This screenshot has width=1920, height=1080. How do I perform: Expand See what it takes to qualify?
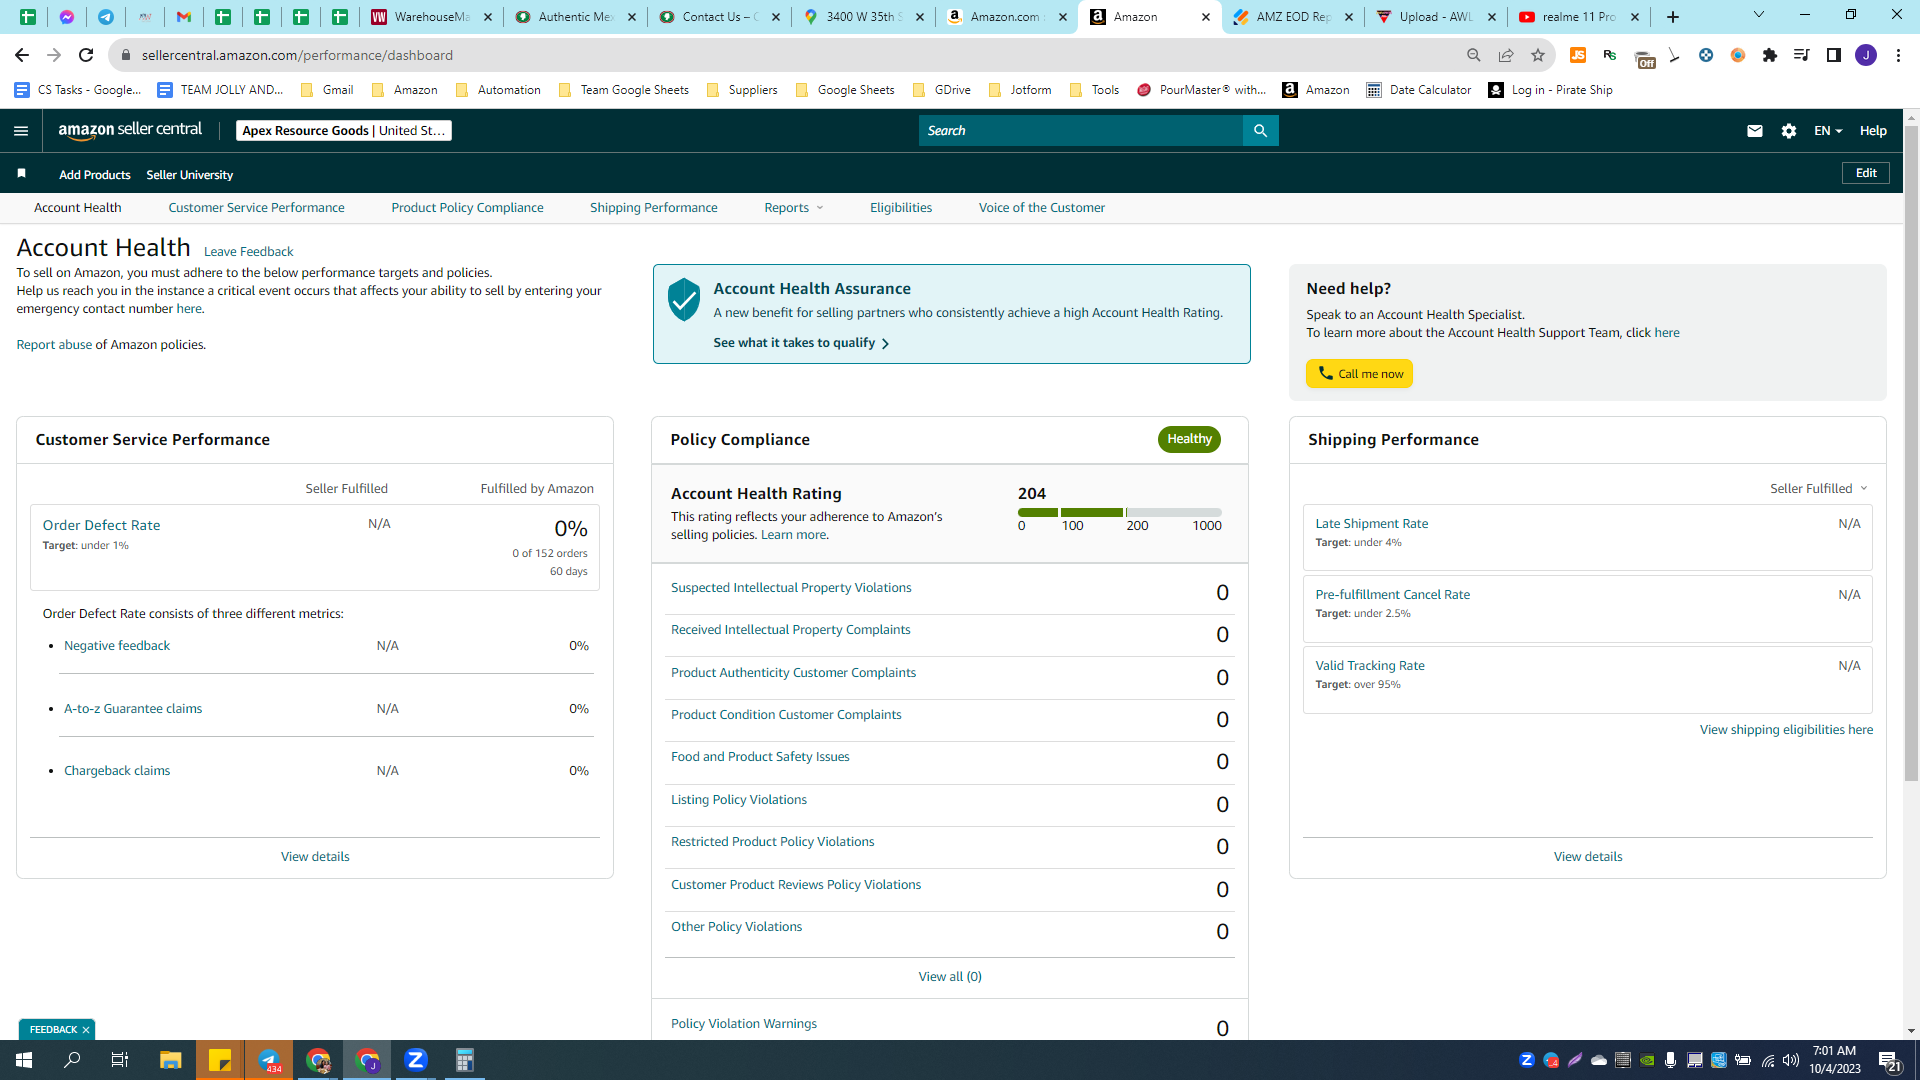(x=801, y=343)
